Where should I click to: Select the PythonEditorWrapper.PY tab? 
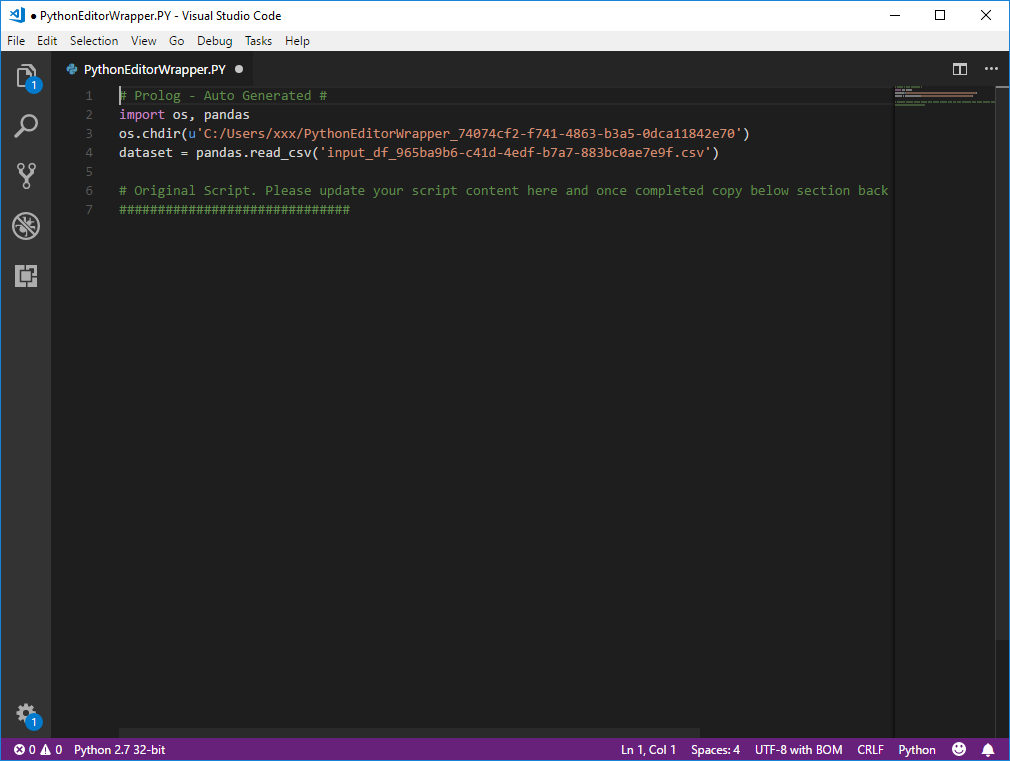[x=150, y=69]
